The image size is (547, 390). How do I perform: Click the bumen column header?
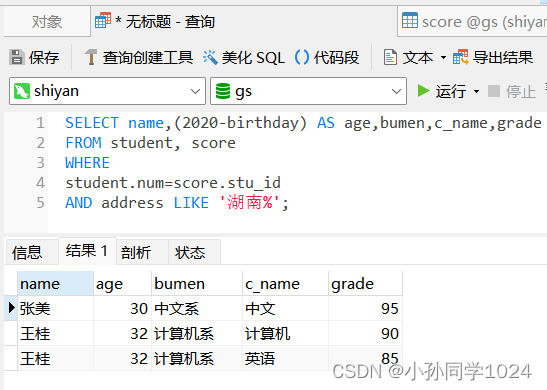[197, 284]
